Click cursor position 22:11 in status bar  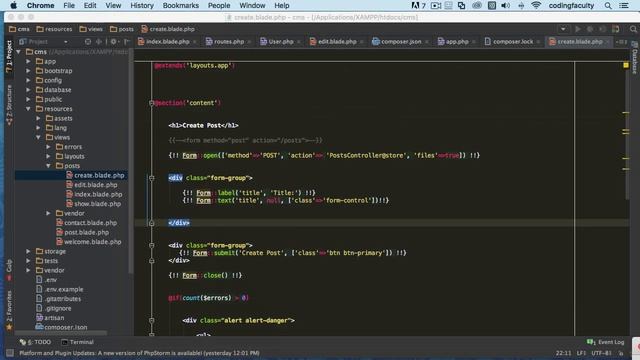point(563,353)
